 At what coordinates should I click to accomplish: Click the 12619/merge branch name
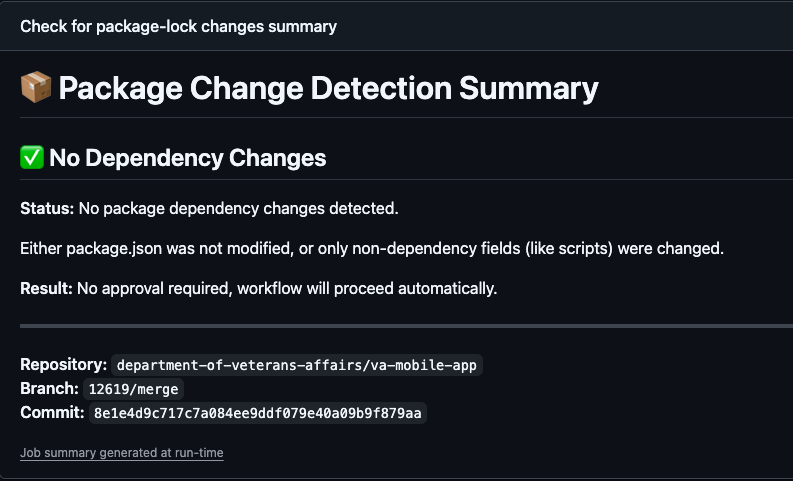click(135, 389)
